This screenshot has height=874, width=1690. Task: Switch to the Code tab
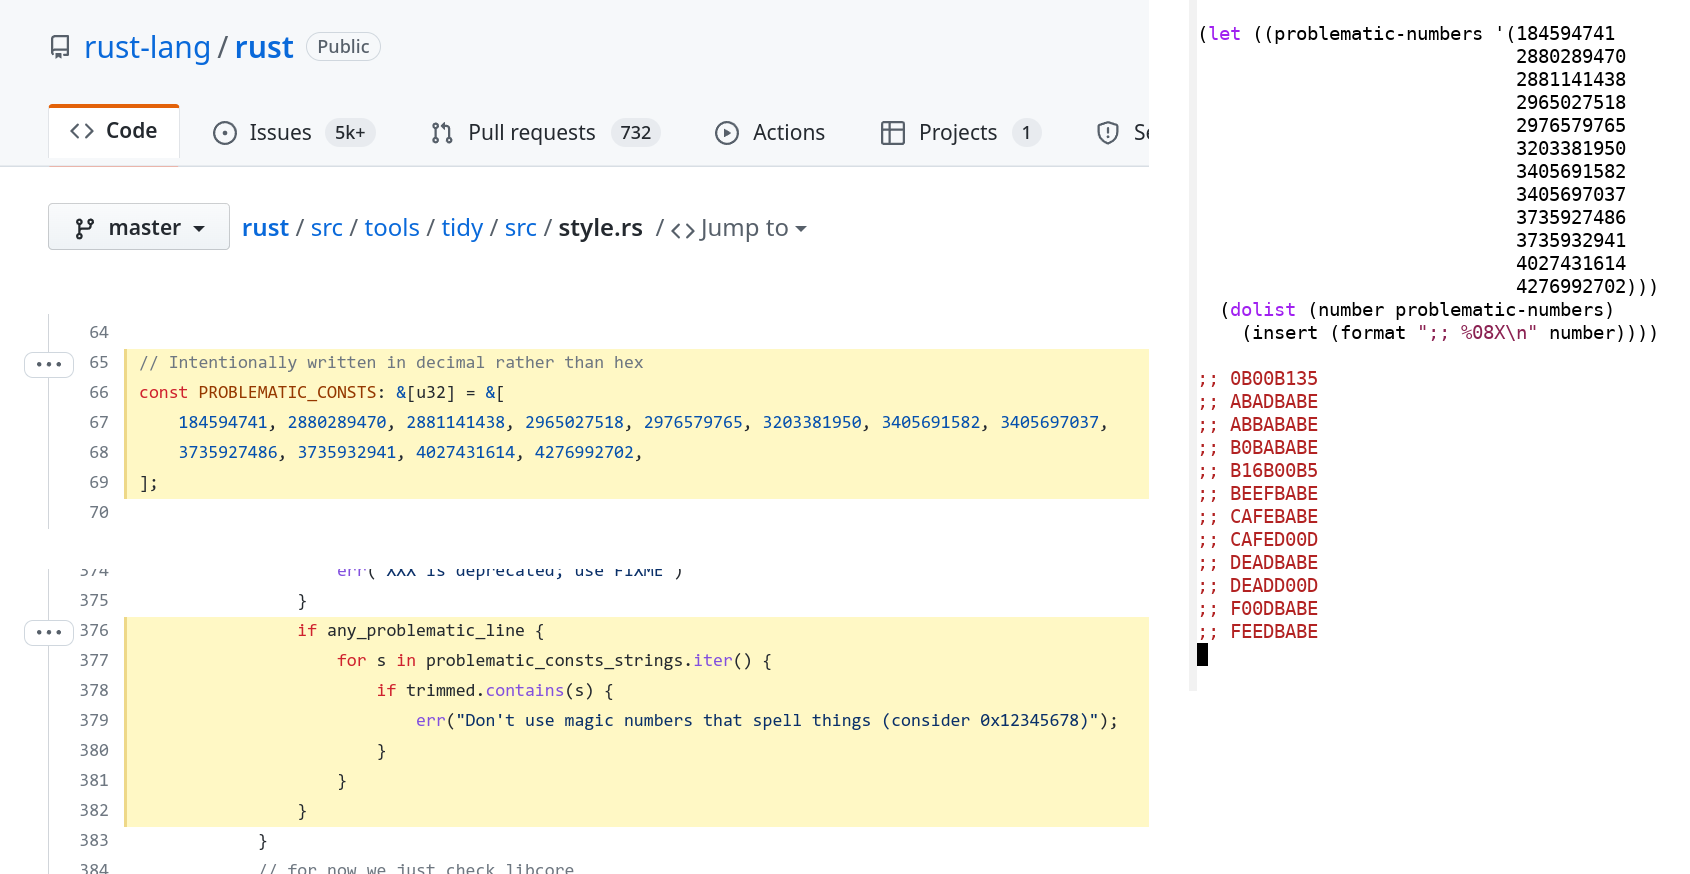(x=114, y=131)
